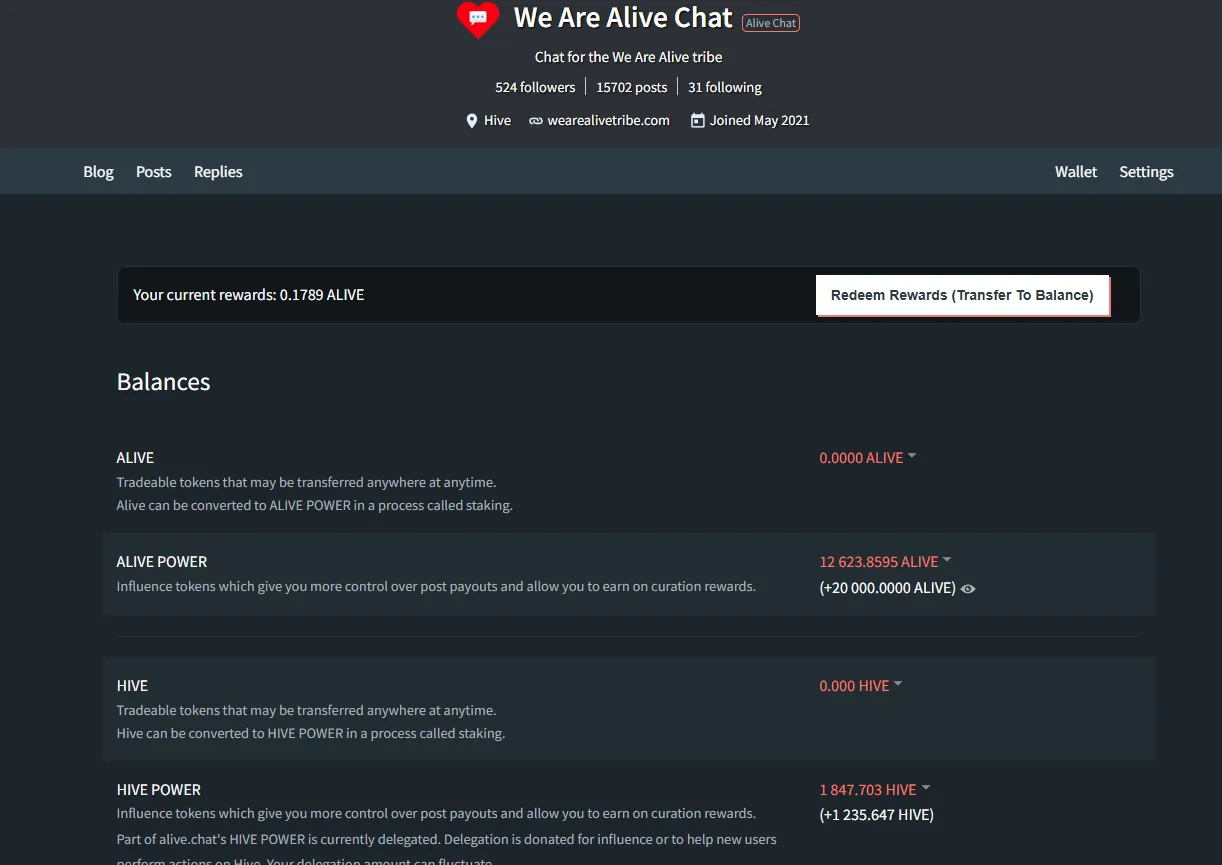Click the red heart chat avatar
The width and height of the screenshot is (1222, 865).
(478, 19)
